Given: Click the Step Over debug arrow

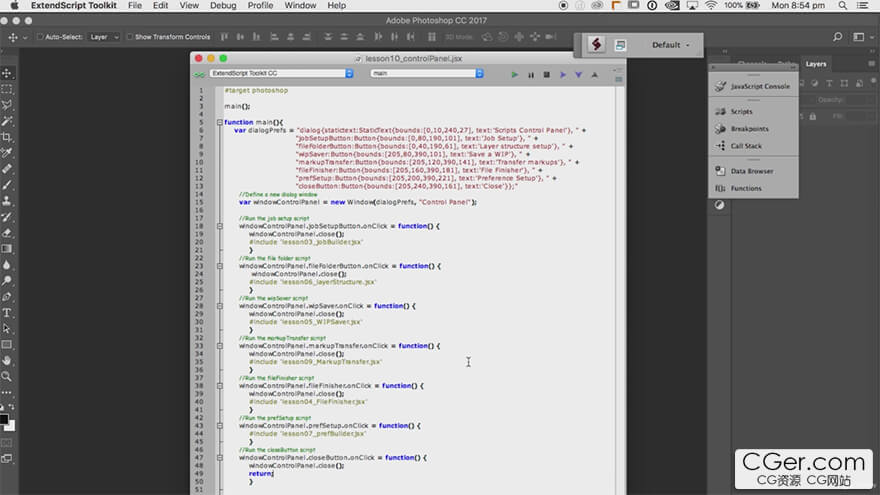Looking at the screenshot, I should click(563, 74).
